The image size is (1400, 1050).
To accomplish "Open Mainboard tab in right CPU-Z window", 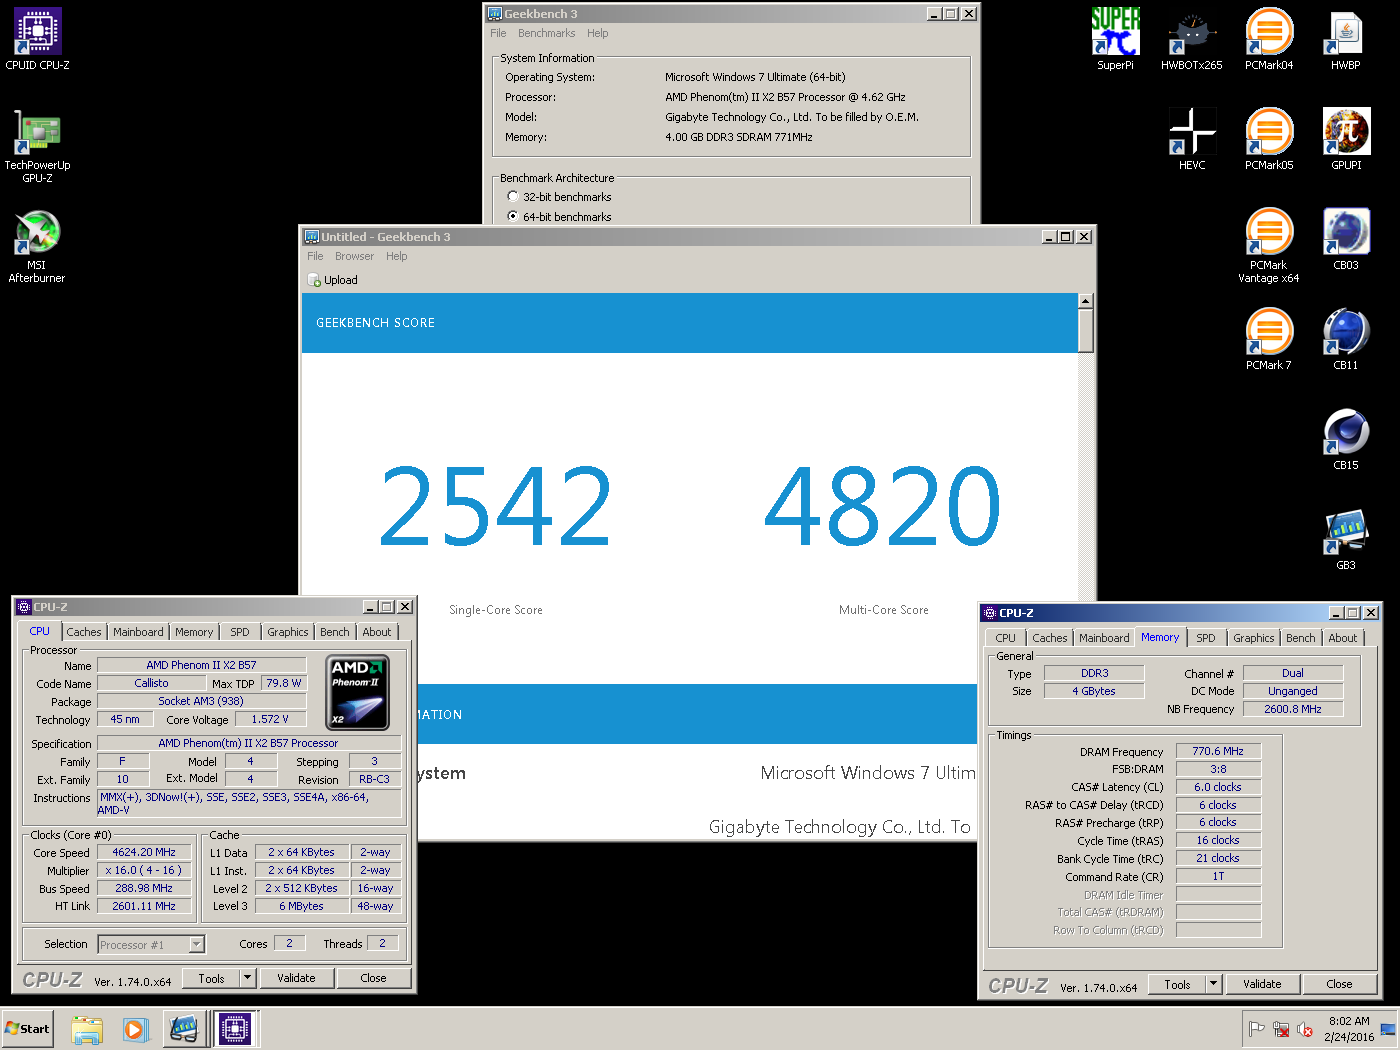I will click(1104, 638).
